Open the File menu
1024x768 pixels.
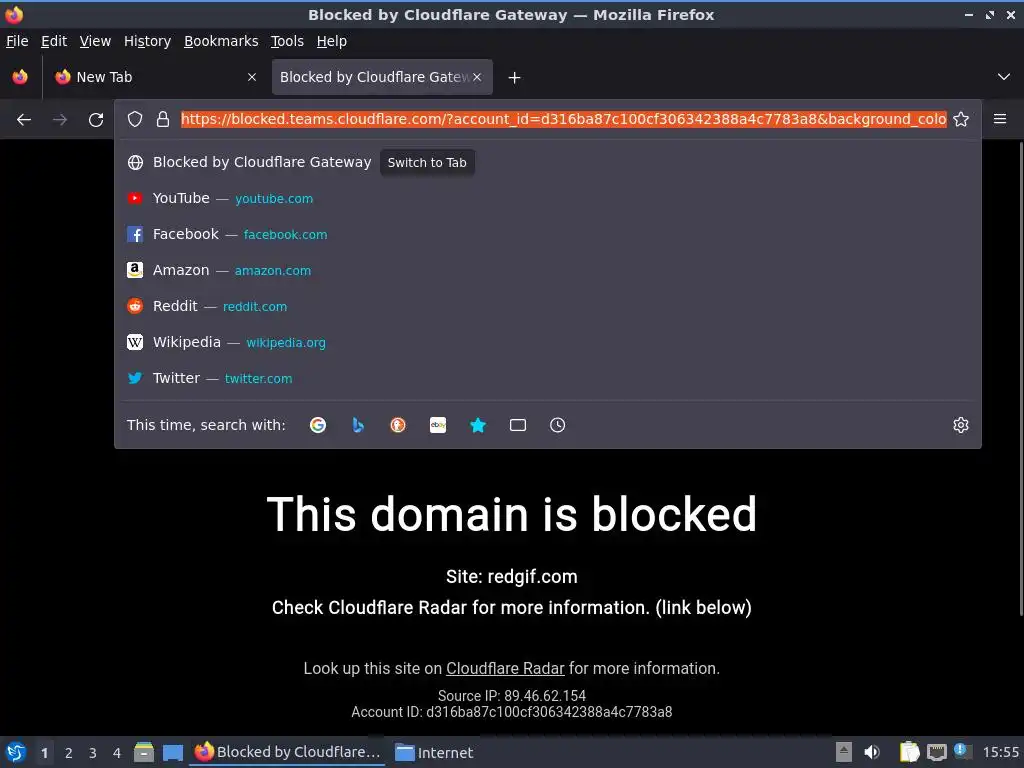(17, 41)
